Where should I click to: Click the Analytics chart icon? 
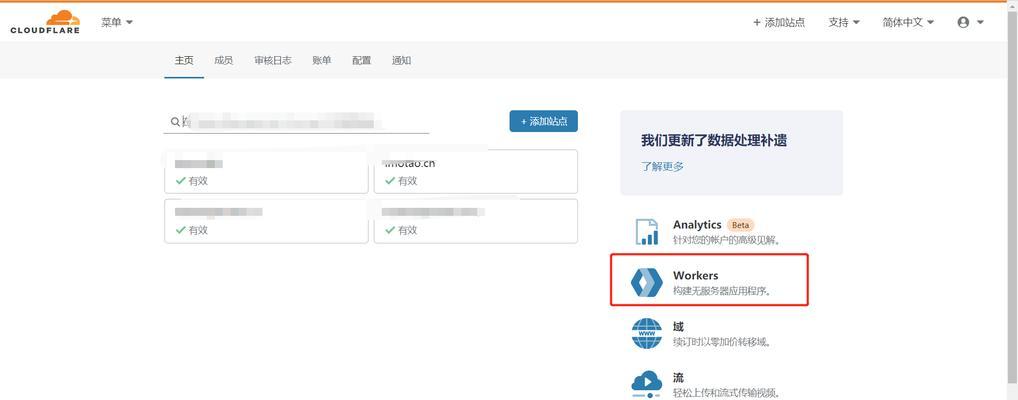click(x=647, y=232)
